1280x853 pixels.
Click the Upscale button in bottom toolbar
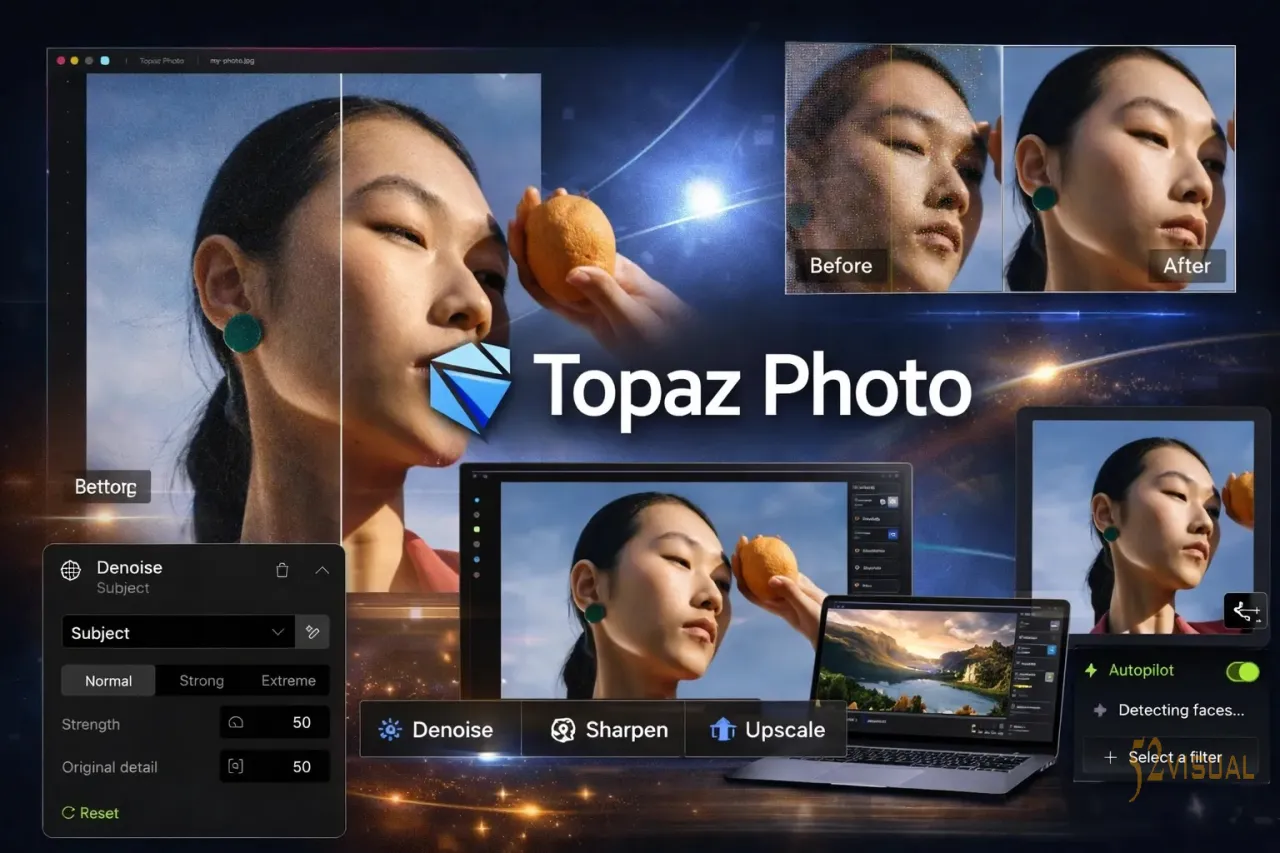767,730
